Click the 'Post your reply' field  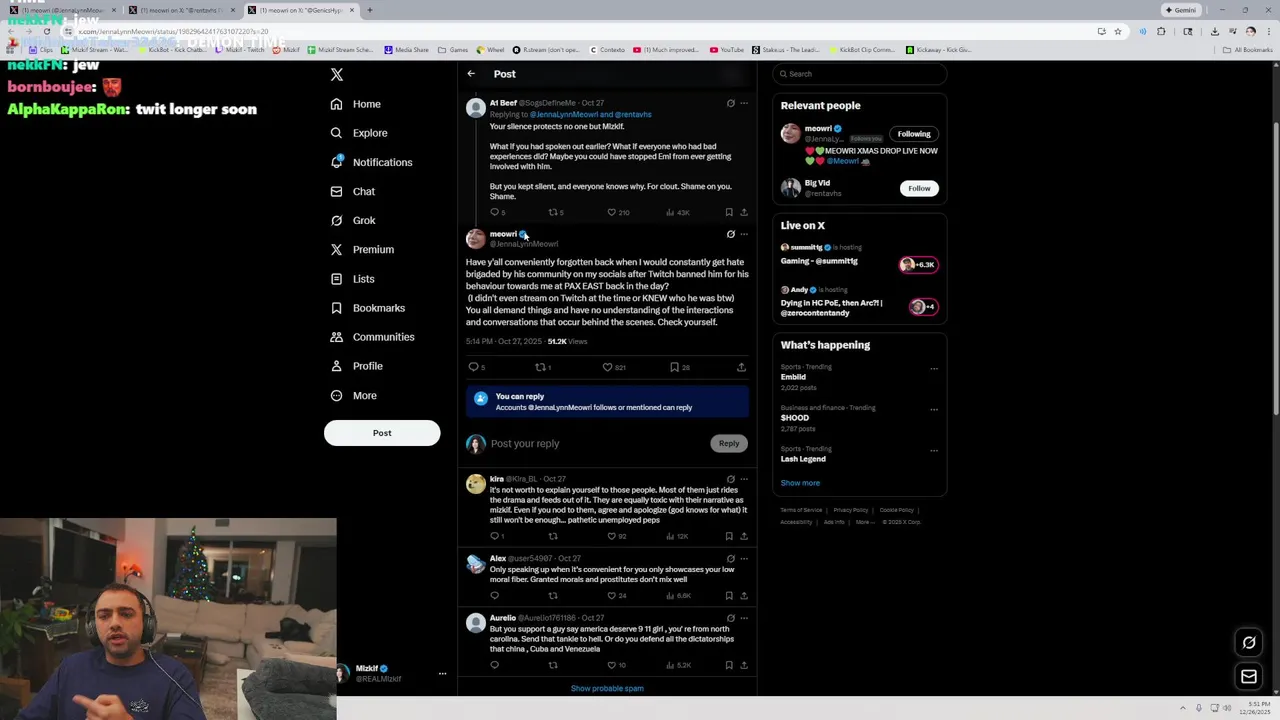(x=597, y=444)
